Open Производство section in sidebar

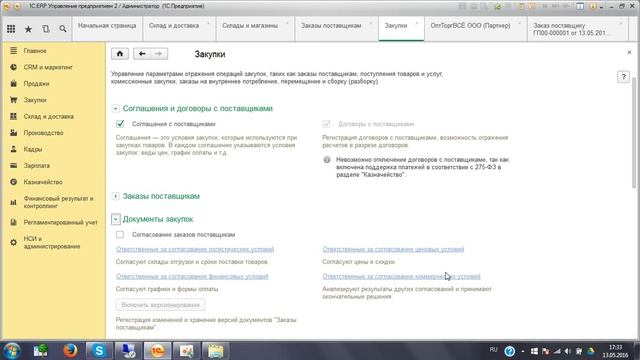43,133
